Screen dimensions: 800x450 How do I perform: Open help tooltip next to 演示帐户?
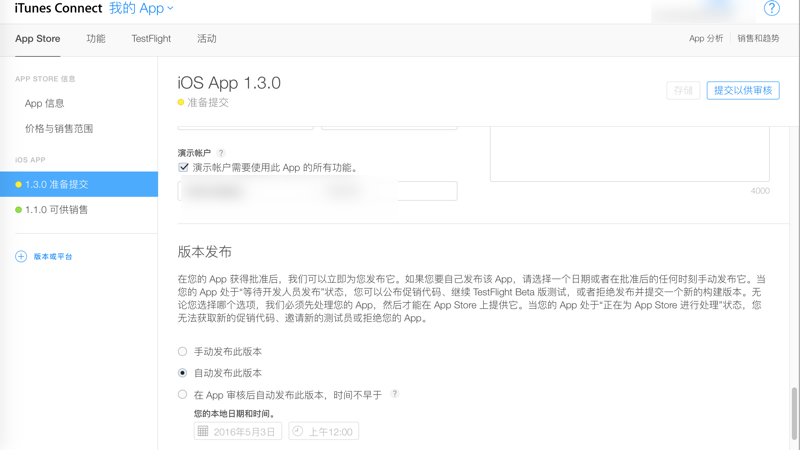pyautogui.click(x=221, y=153)
